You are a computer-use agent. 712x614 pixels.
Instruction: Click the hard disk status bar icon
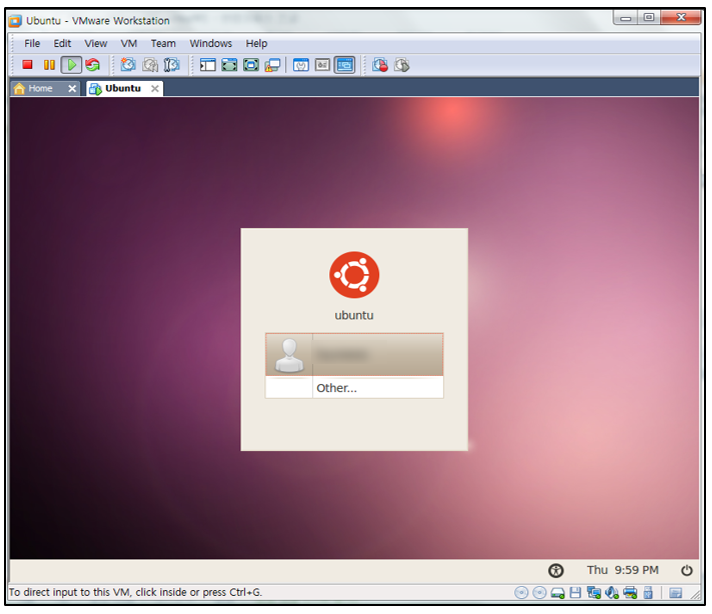(x=558, y=593)
